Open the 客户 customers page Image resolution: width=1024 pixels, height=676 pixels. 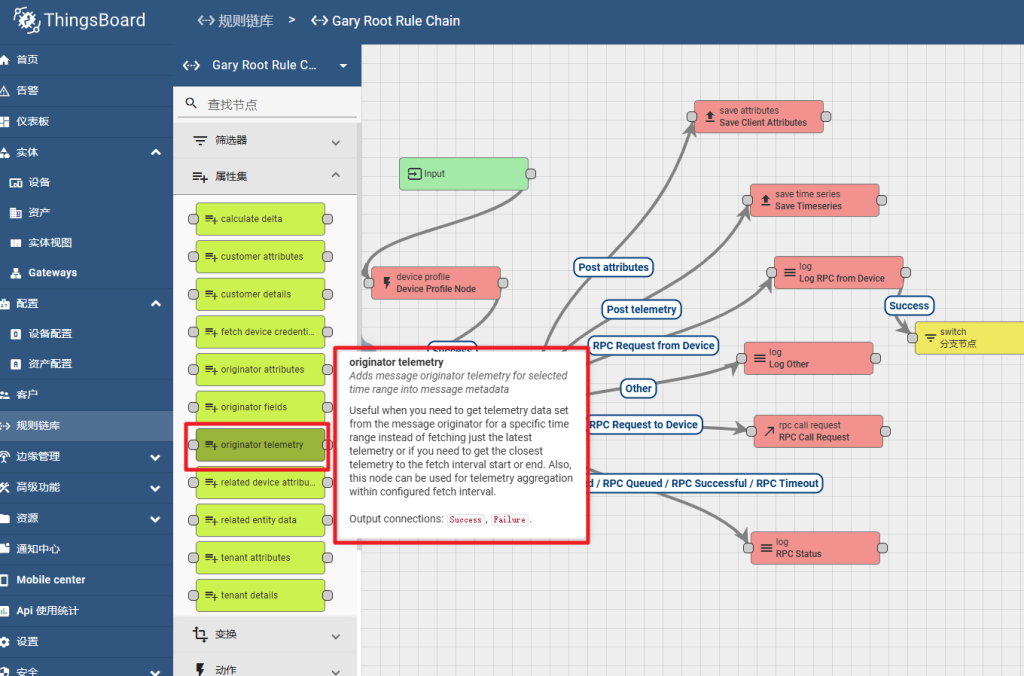pyautogui.click(x=86, y=394)
